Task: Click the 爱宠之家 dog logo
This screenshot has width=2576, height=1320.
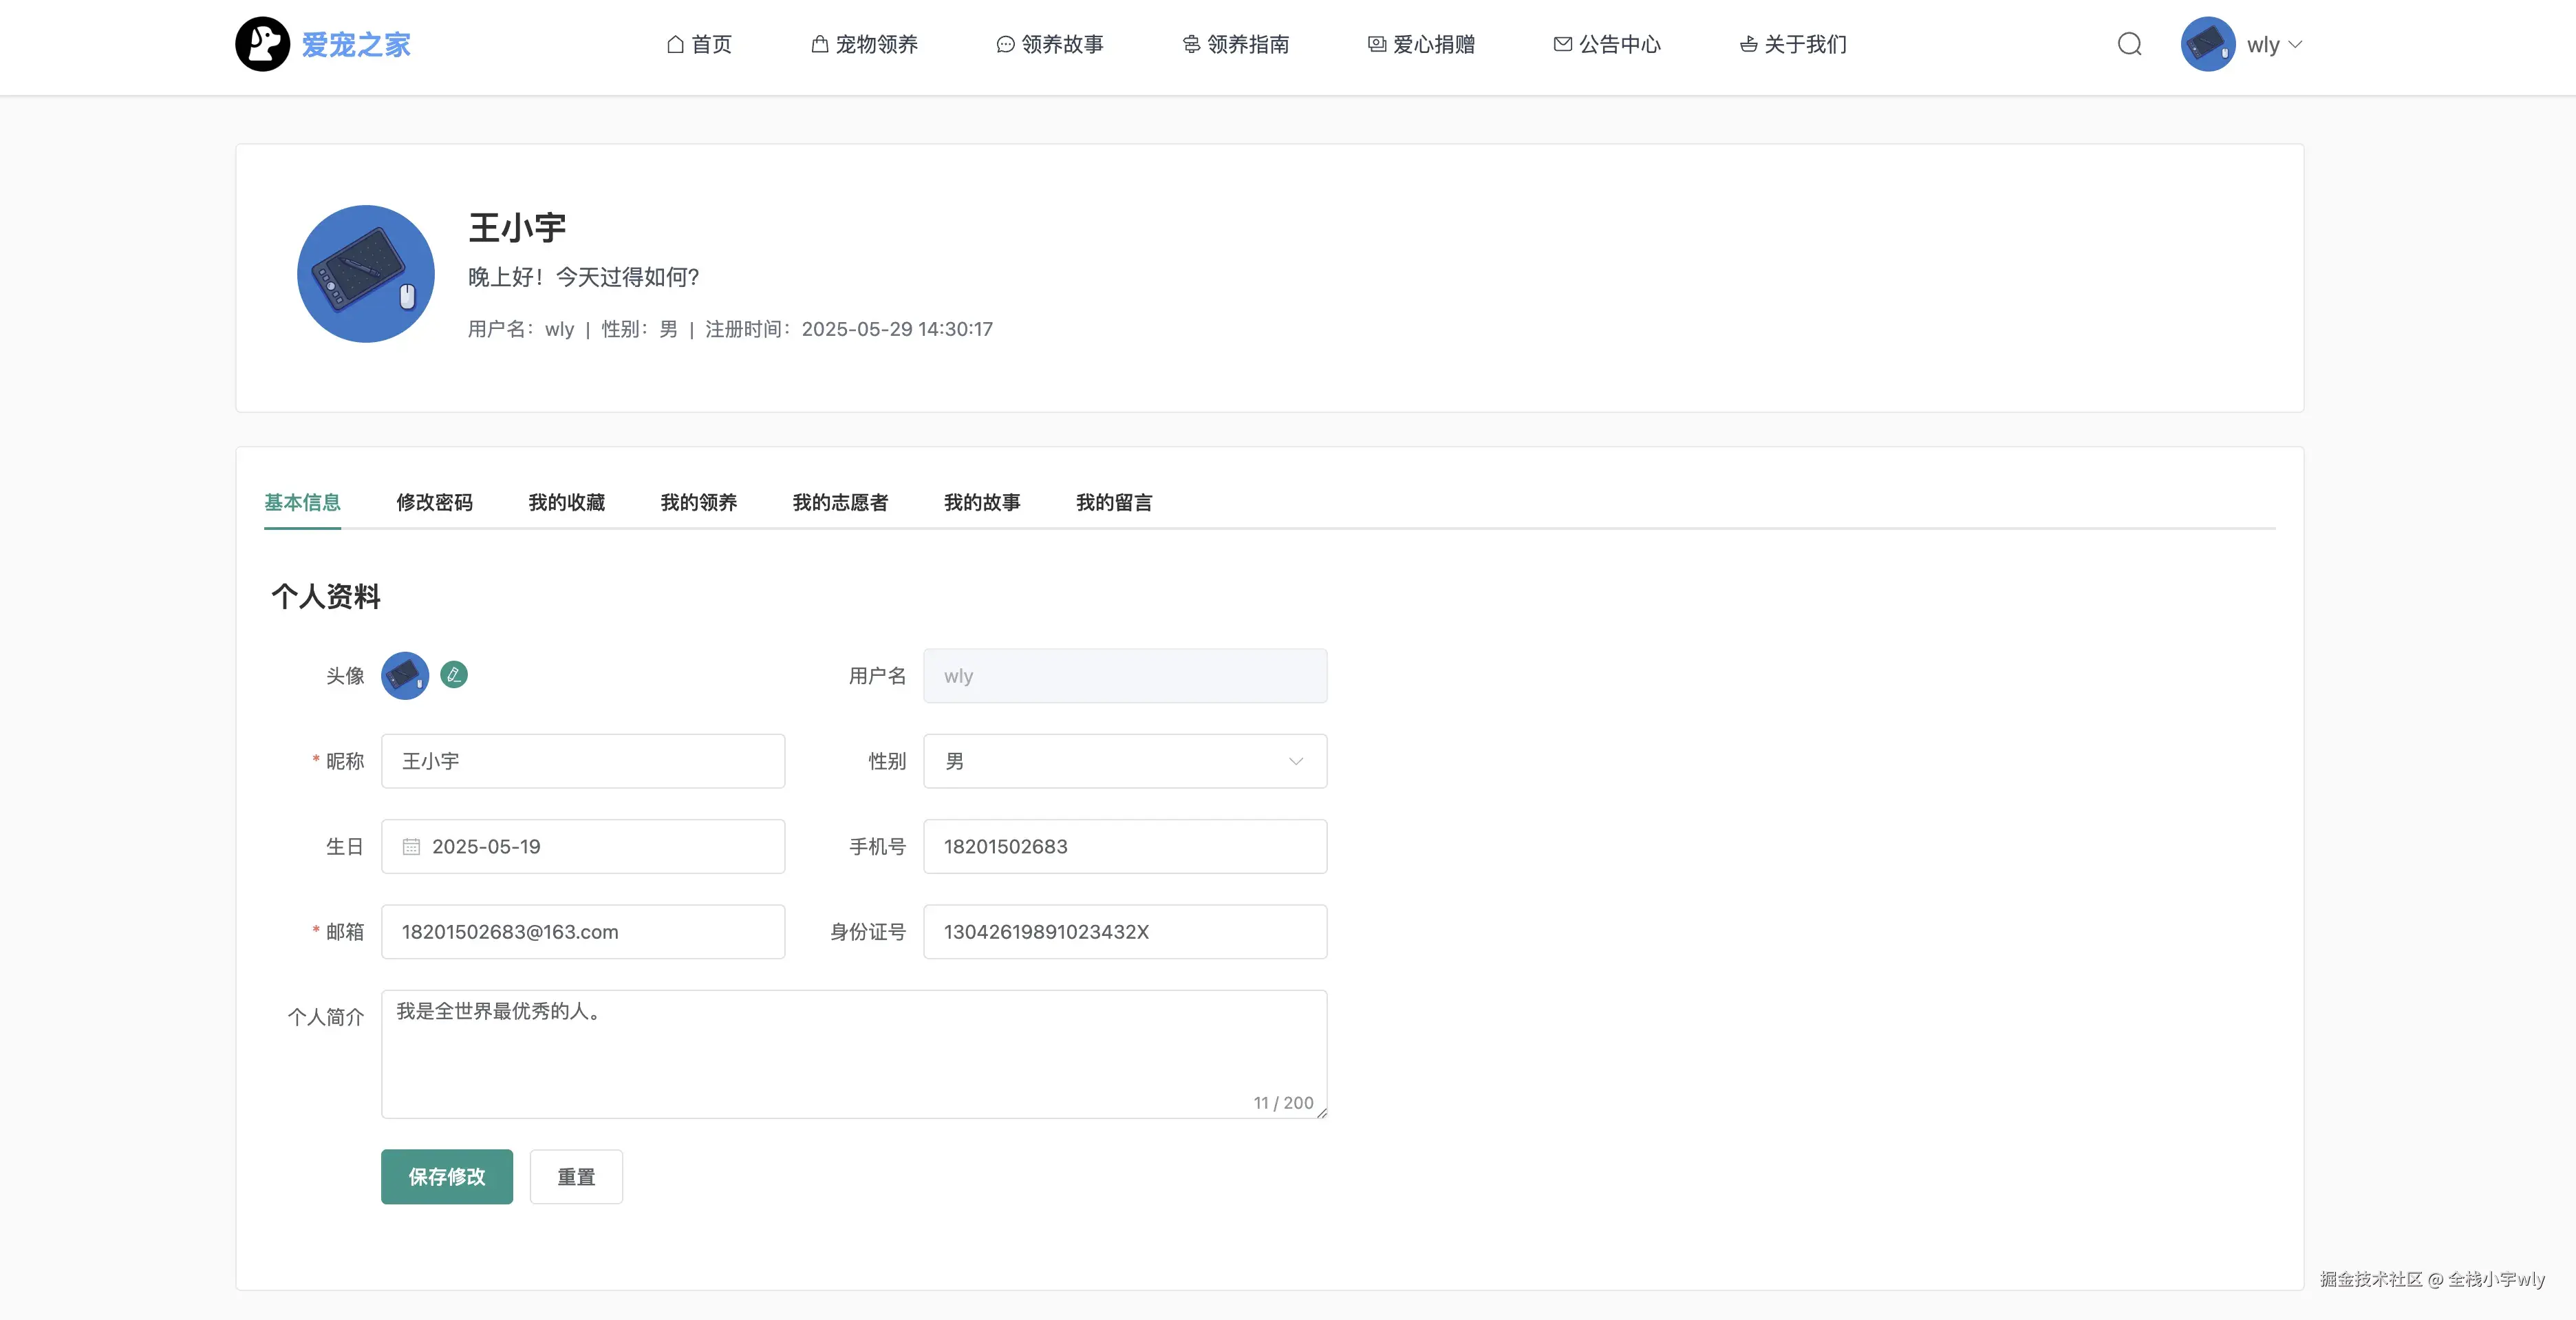Action: tap(262, 44)
